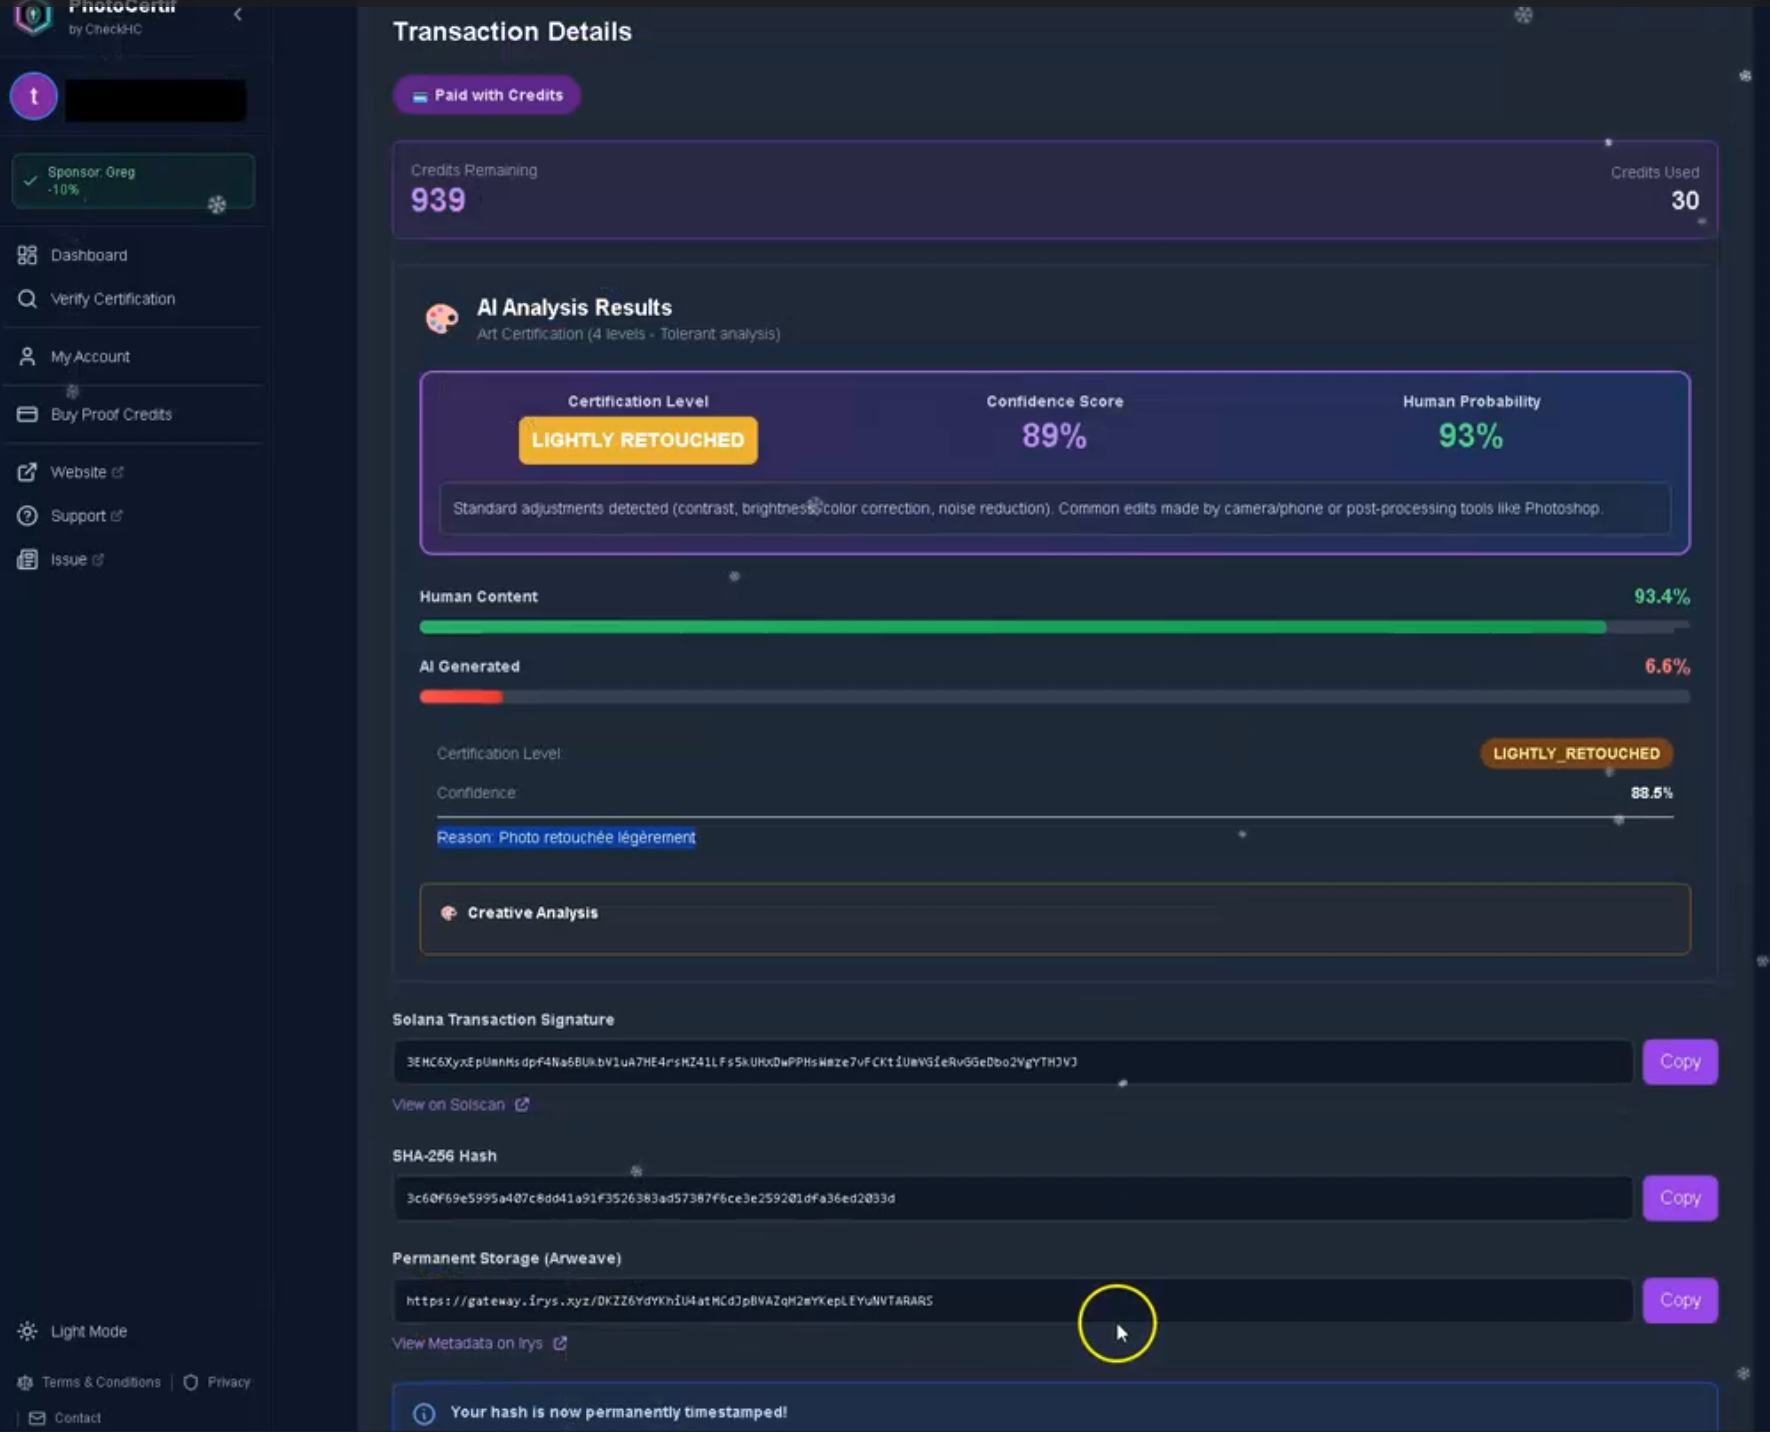Click the Support question-mark icon
Screen dimensions: 1770x1432
click(28, 516)
